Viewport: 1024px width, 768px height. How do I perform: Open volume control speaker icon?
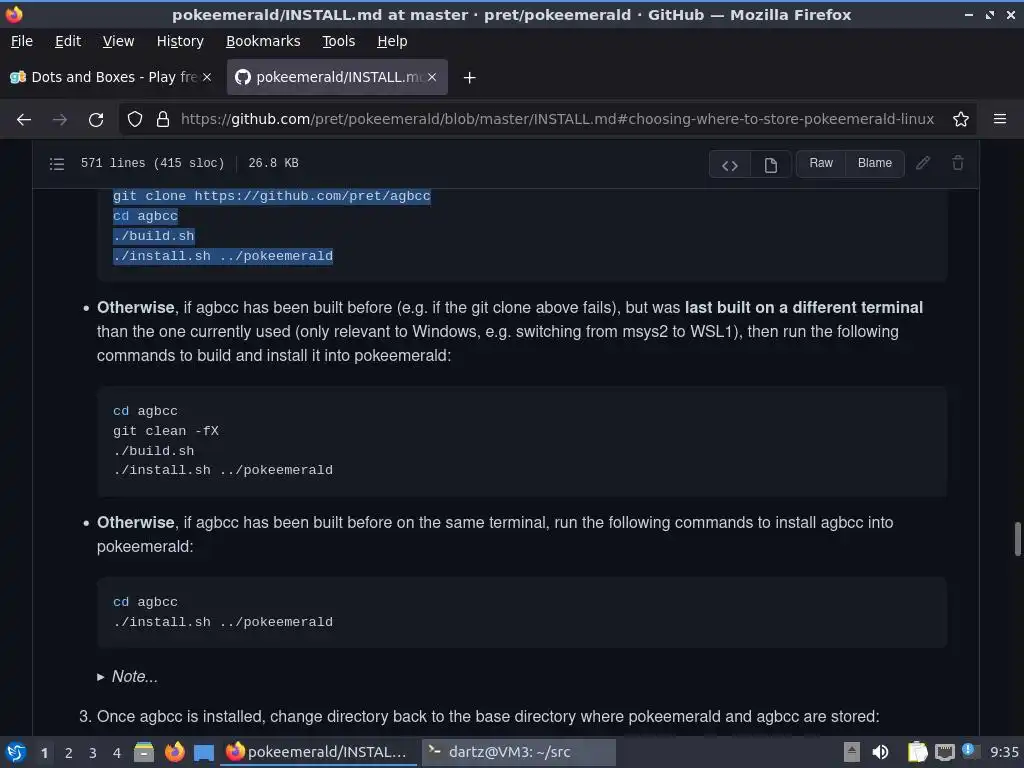[881, 752]
